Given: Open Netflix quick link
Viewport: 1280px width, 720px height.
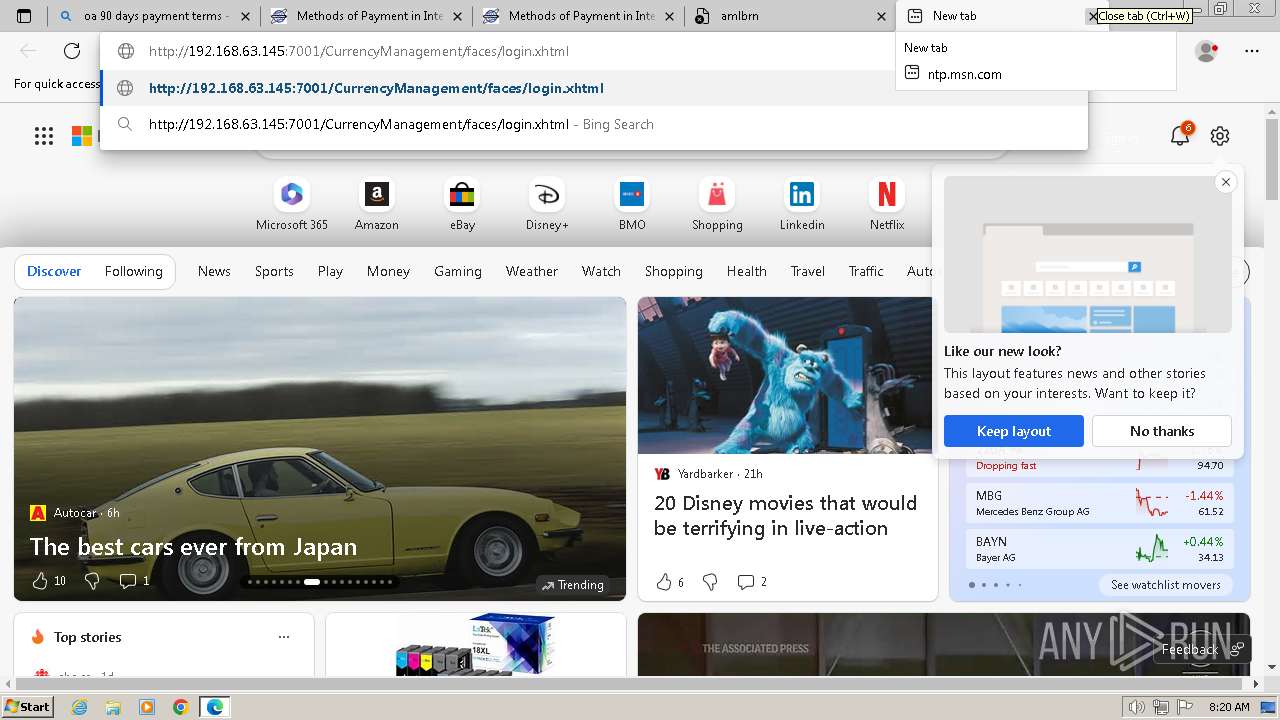Looking at the screenshot, I should [886, 205].
